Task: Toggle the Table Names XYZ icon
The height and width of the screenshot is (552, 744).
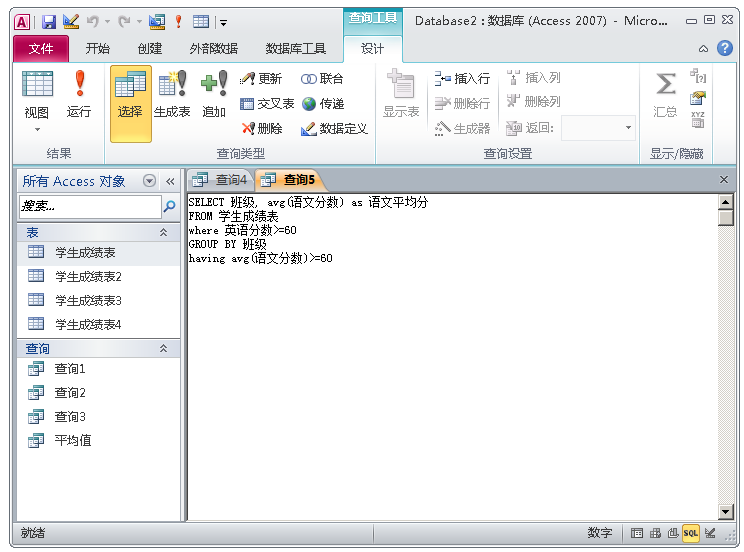Action: 698,120
